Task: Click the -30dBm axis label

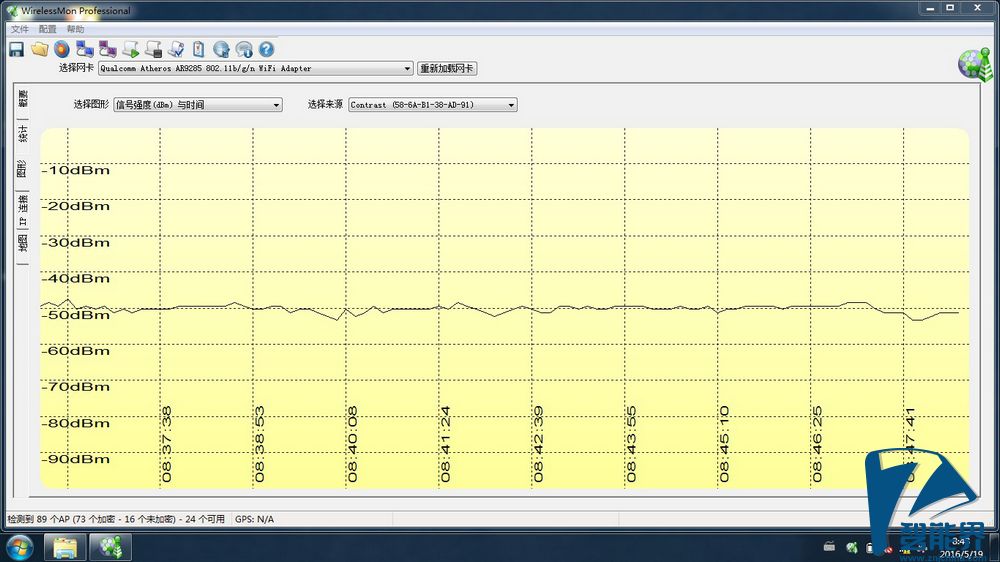Action: point(76,242)
